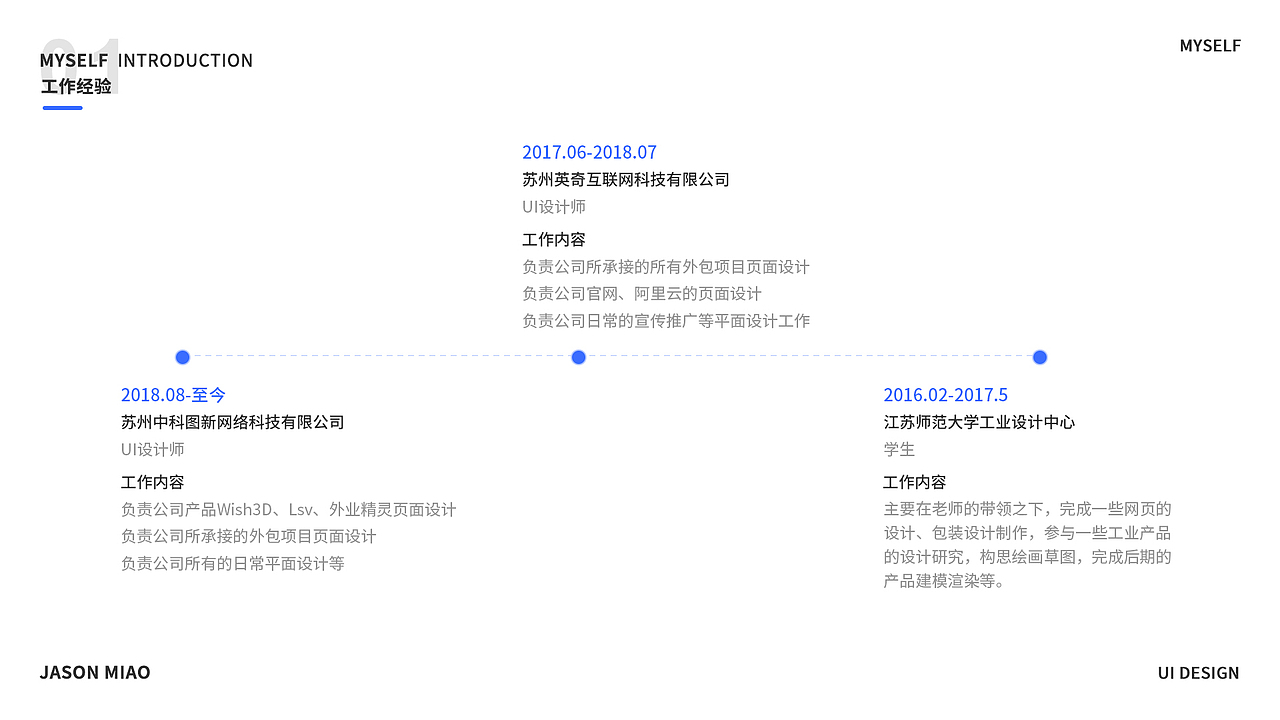This screenshot has width=1280, height=720.
Task: Click the MYSELF INTRODUCTION header text
Action: [x=146, y=60]
